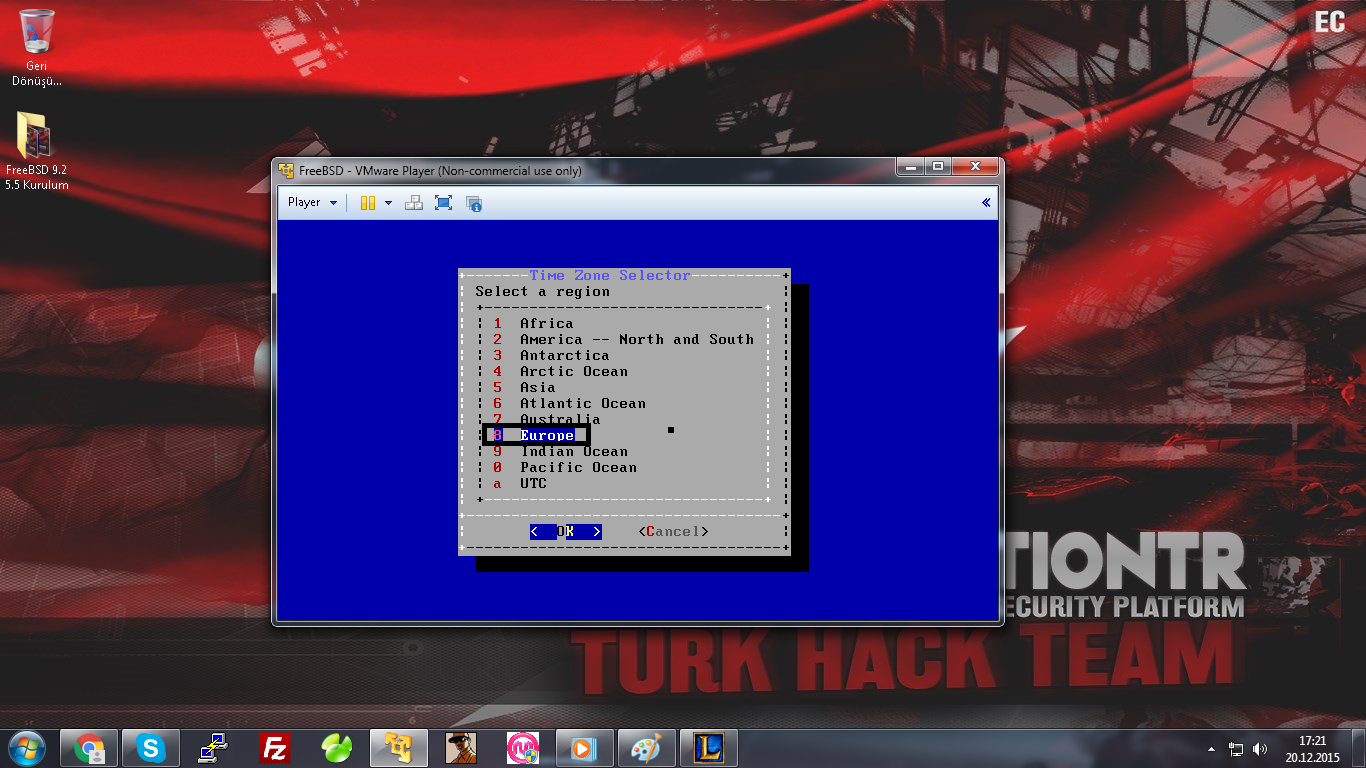
Task: Open Skype from the taskbar
Action: coord(151,748)
